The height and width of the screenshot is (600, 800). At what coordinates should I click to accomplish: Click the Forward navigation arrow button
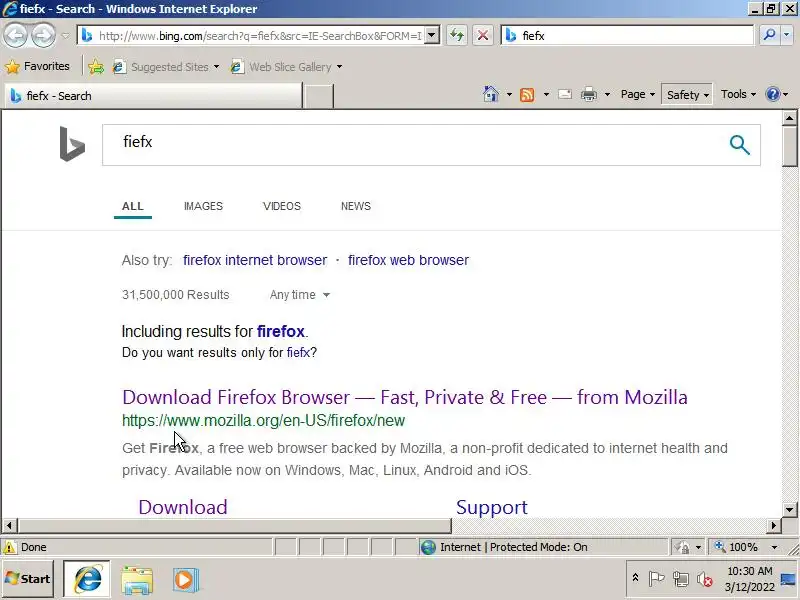(x=43, y=36)
